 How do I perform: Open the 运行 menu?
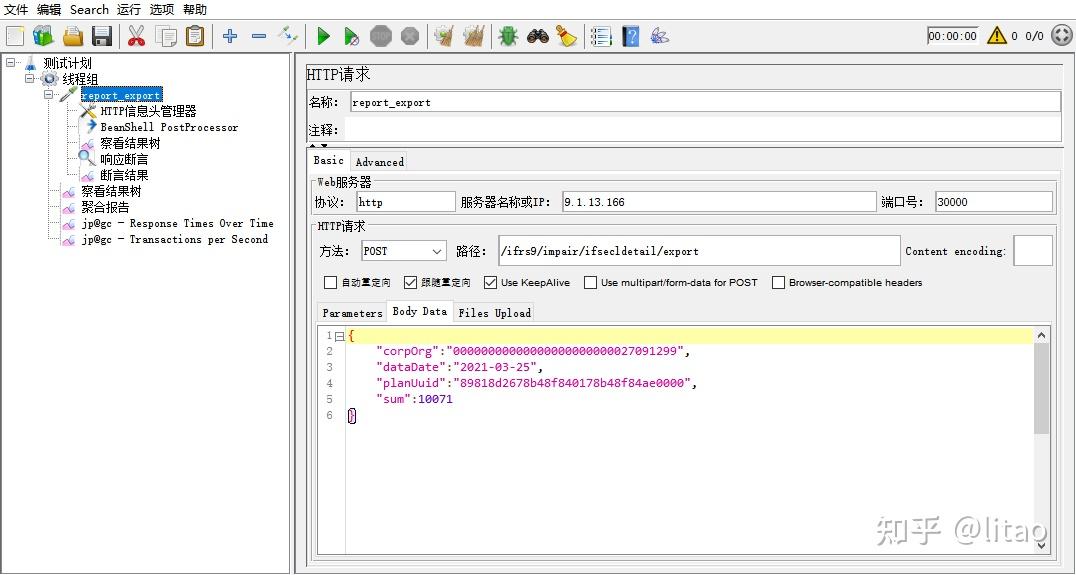(x=129, y=10)
